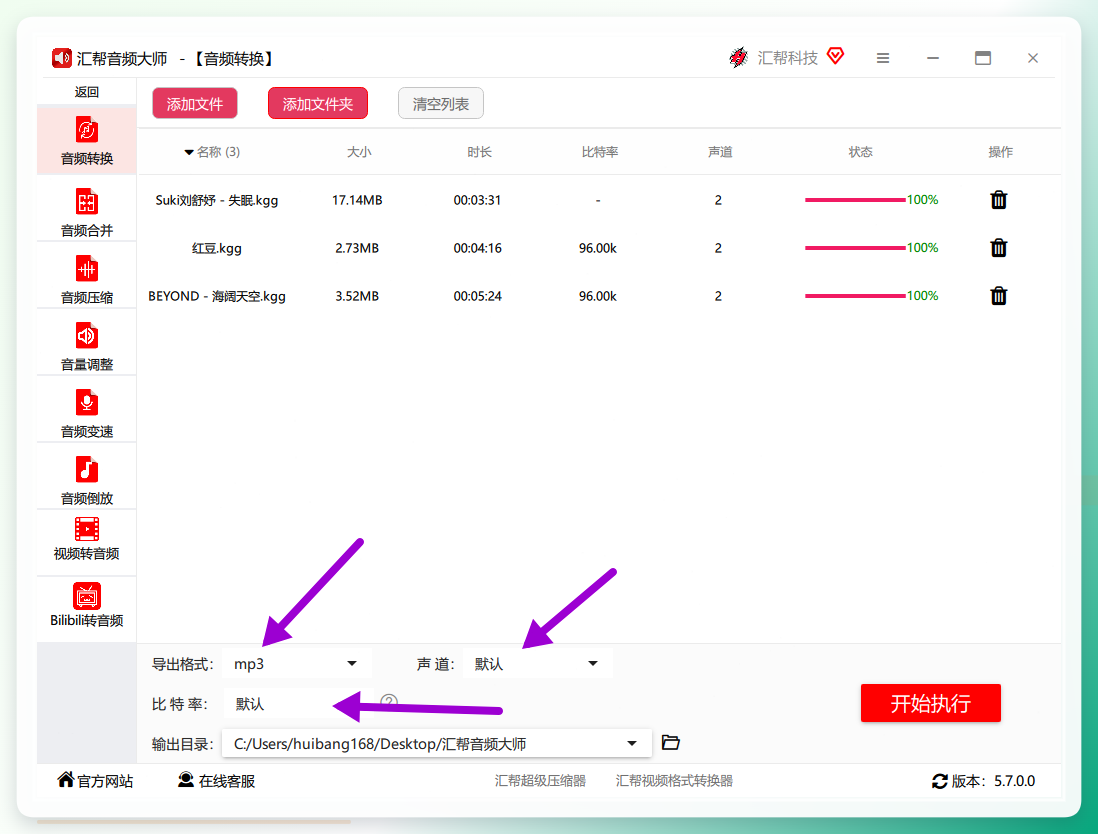Image resolution: width=1098 pixels, height=834 pixels.
Task: Maximize the 汇帮音频大师 window
Action: [983, 58]
